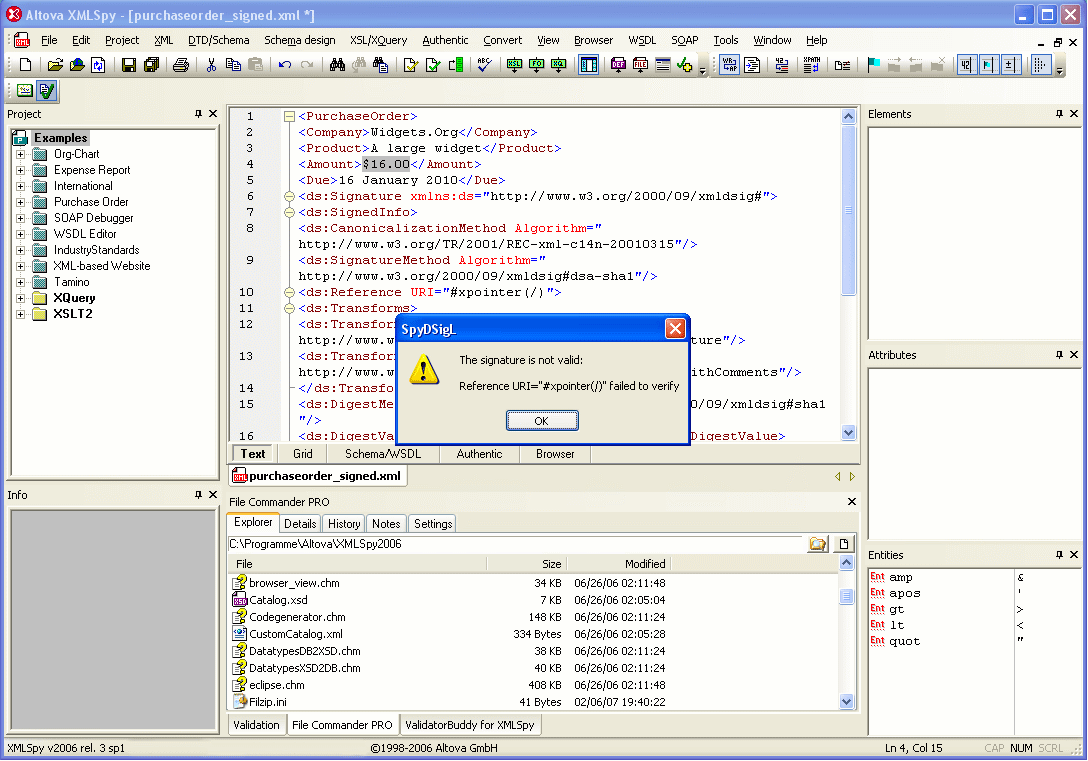
Task: Validate XML with the green checkmark icon
Action: [x=433, y=65]
